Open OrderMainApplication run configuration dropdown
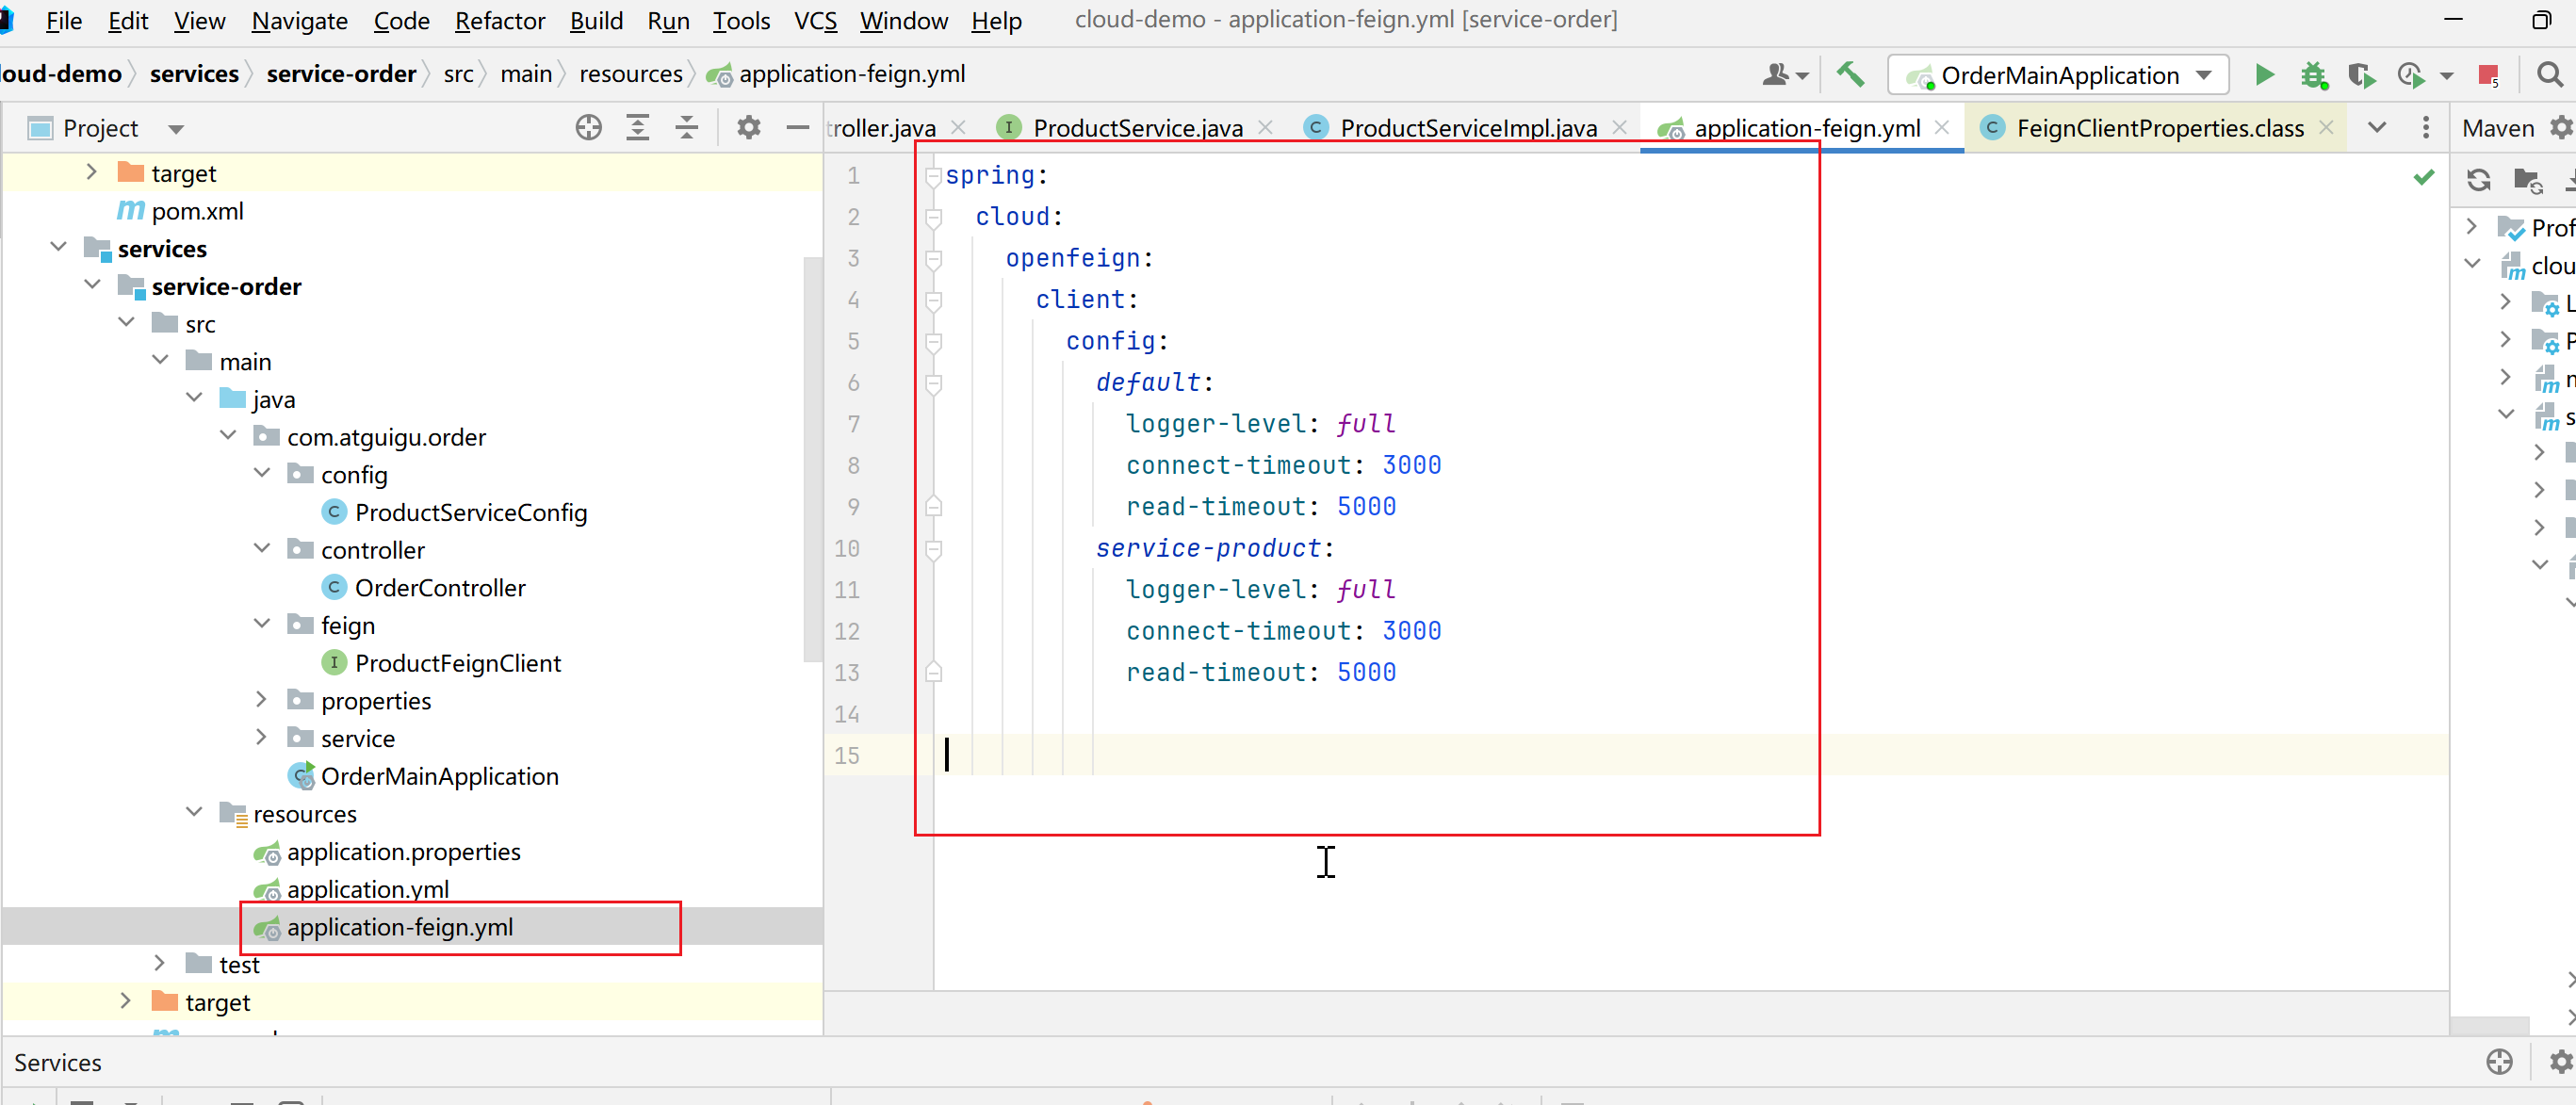The image size is (2576, 1105). (x=2204, y=75)
